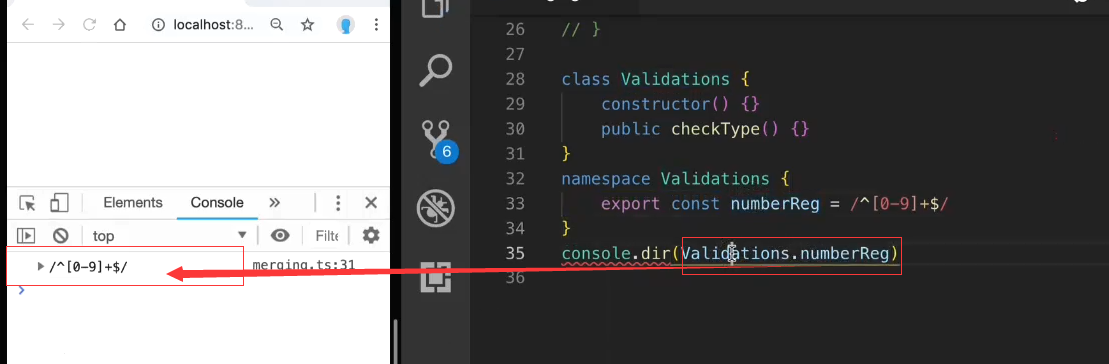Image resolution: width=1109 pixels, height=364 pixels.
Task: Open DevTools customize menu
Action: [x=338, y=203]
